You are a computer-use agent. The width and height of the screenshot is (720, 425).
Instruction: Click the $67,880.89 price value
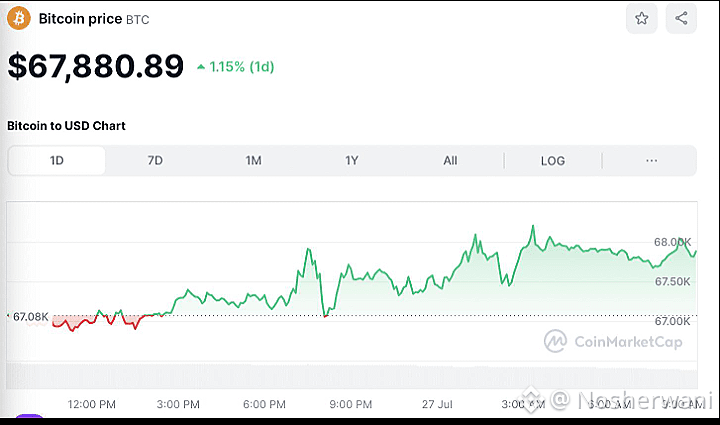click(x=96, y=66)
